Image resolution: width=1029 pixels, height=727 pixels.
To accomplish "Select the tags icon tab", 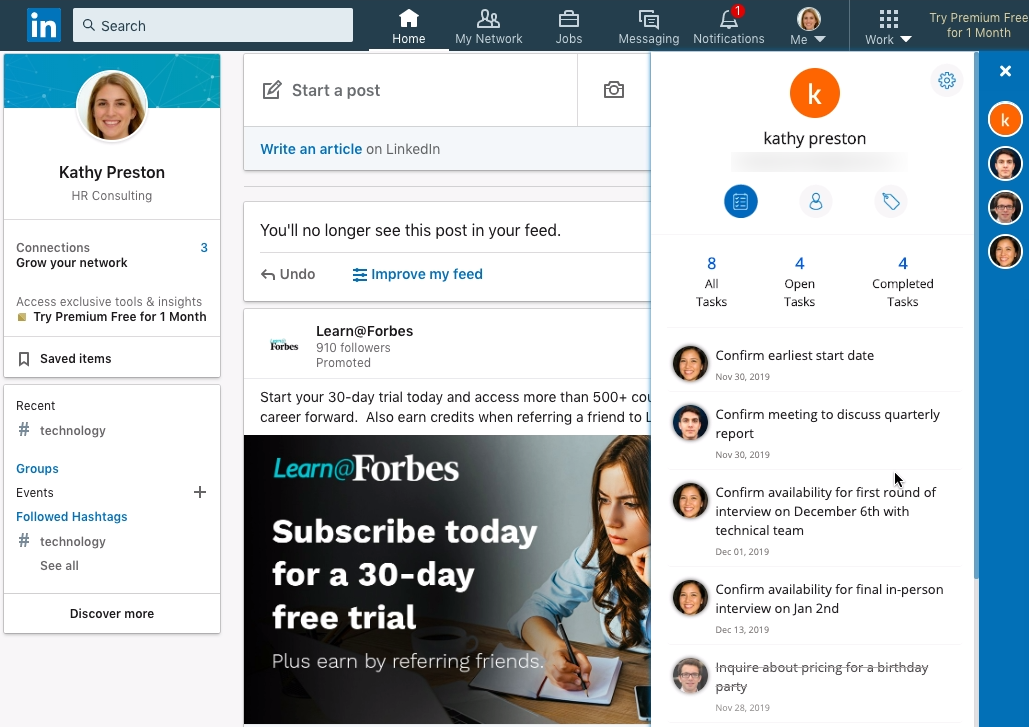I will 891,201.
